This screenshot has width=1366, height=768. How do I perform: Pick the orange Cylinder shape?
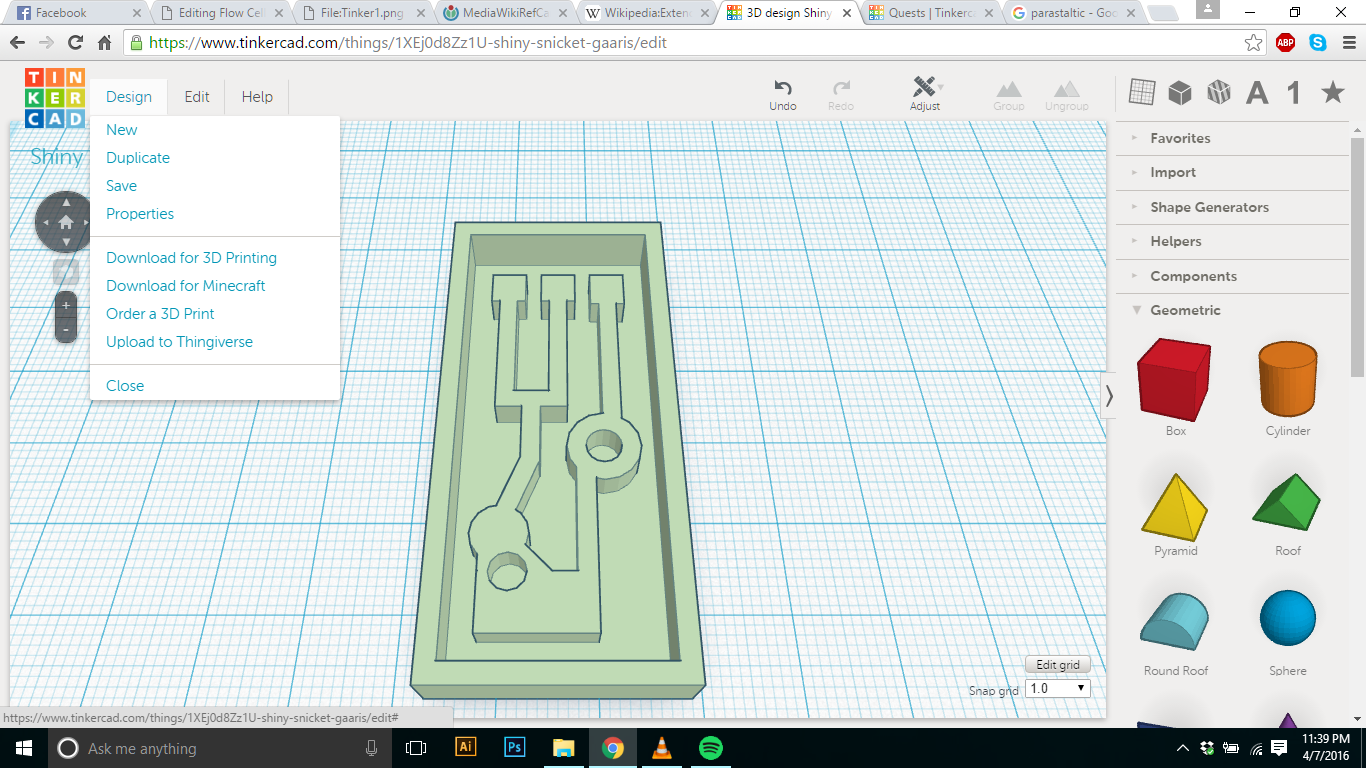1287,380
